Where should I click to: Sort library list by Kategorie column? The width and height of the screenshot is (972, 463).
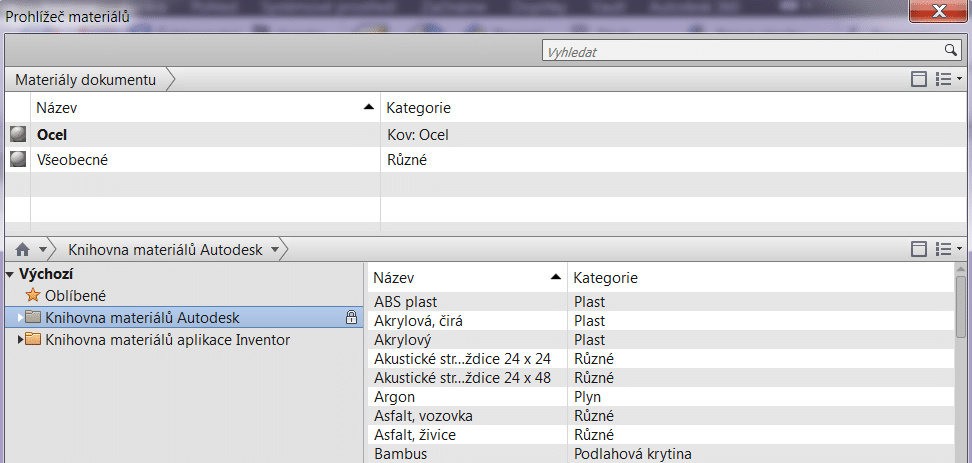click(761, 278)
